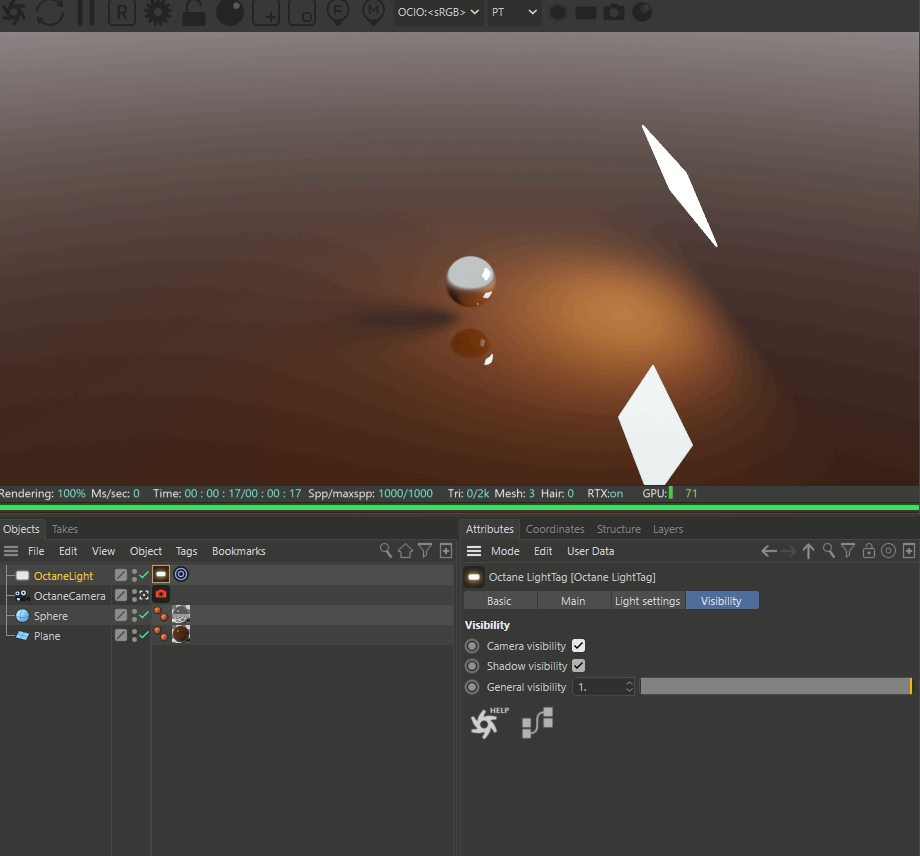Viewport: 920px width, 856px height.
Task: Open the Objects View menu
Action: pos(103,551)
